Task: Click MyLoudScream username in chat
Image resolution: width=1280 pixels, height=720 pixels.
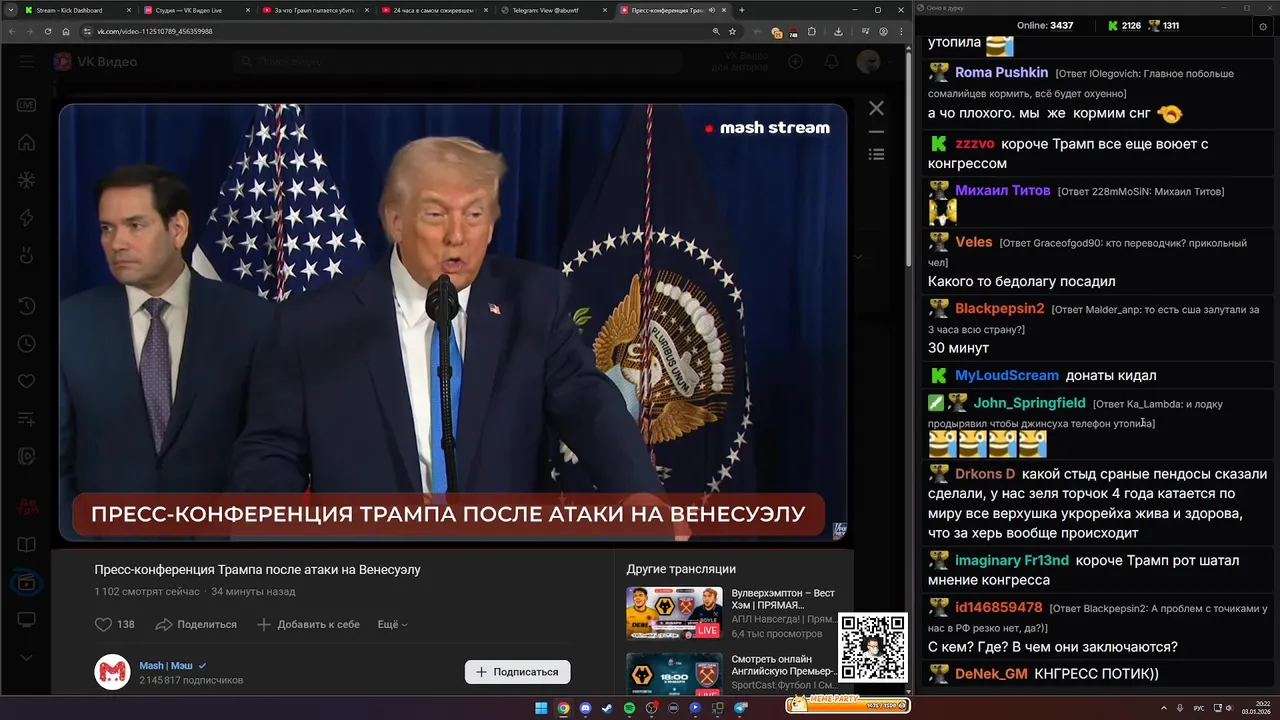Action: point(1007,375)
